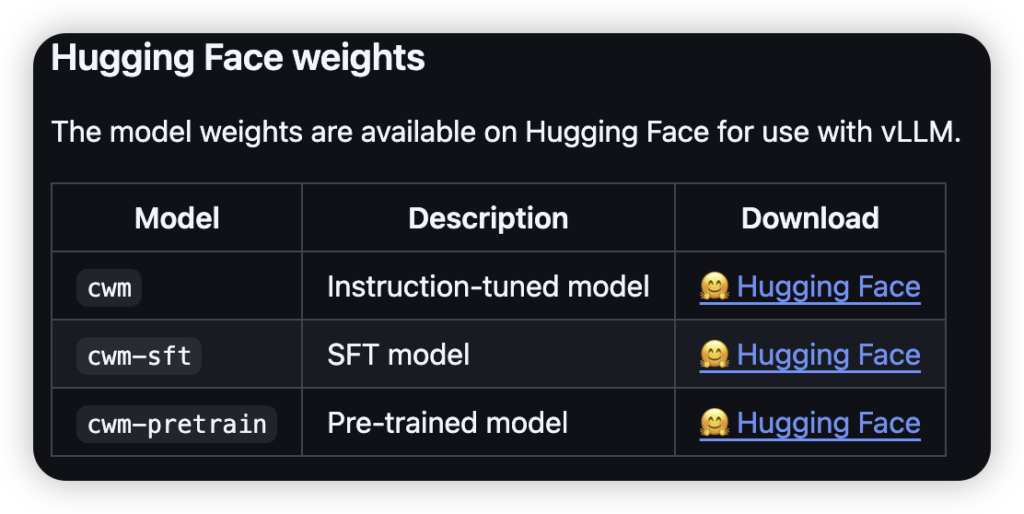
Task: Click the 'SFT model' description cell
Action: (398, 355)
